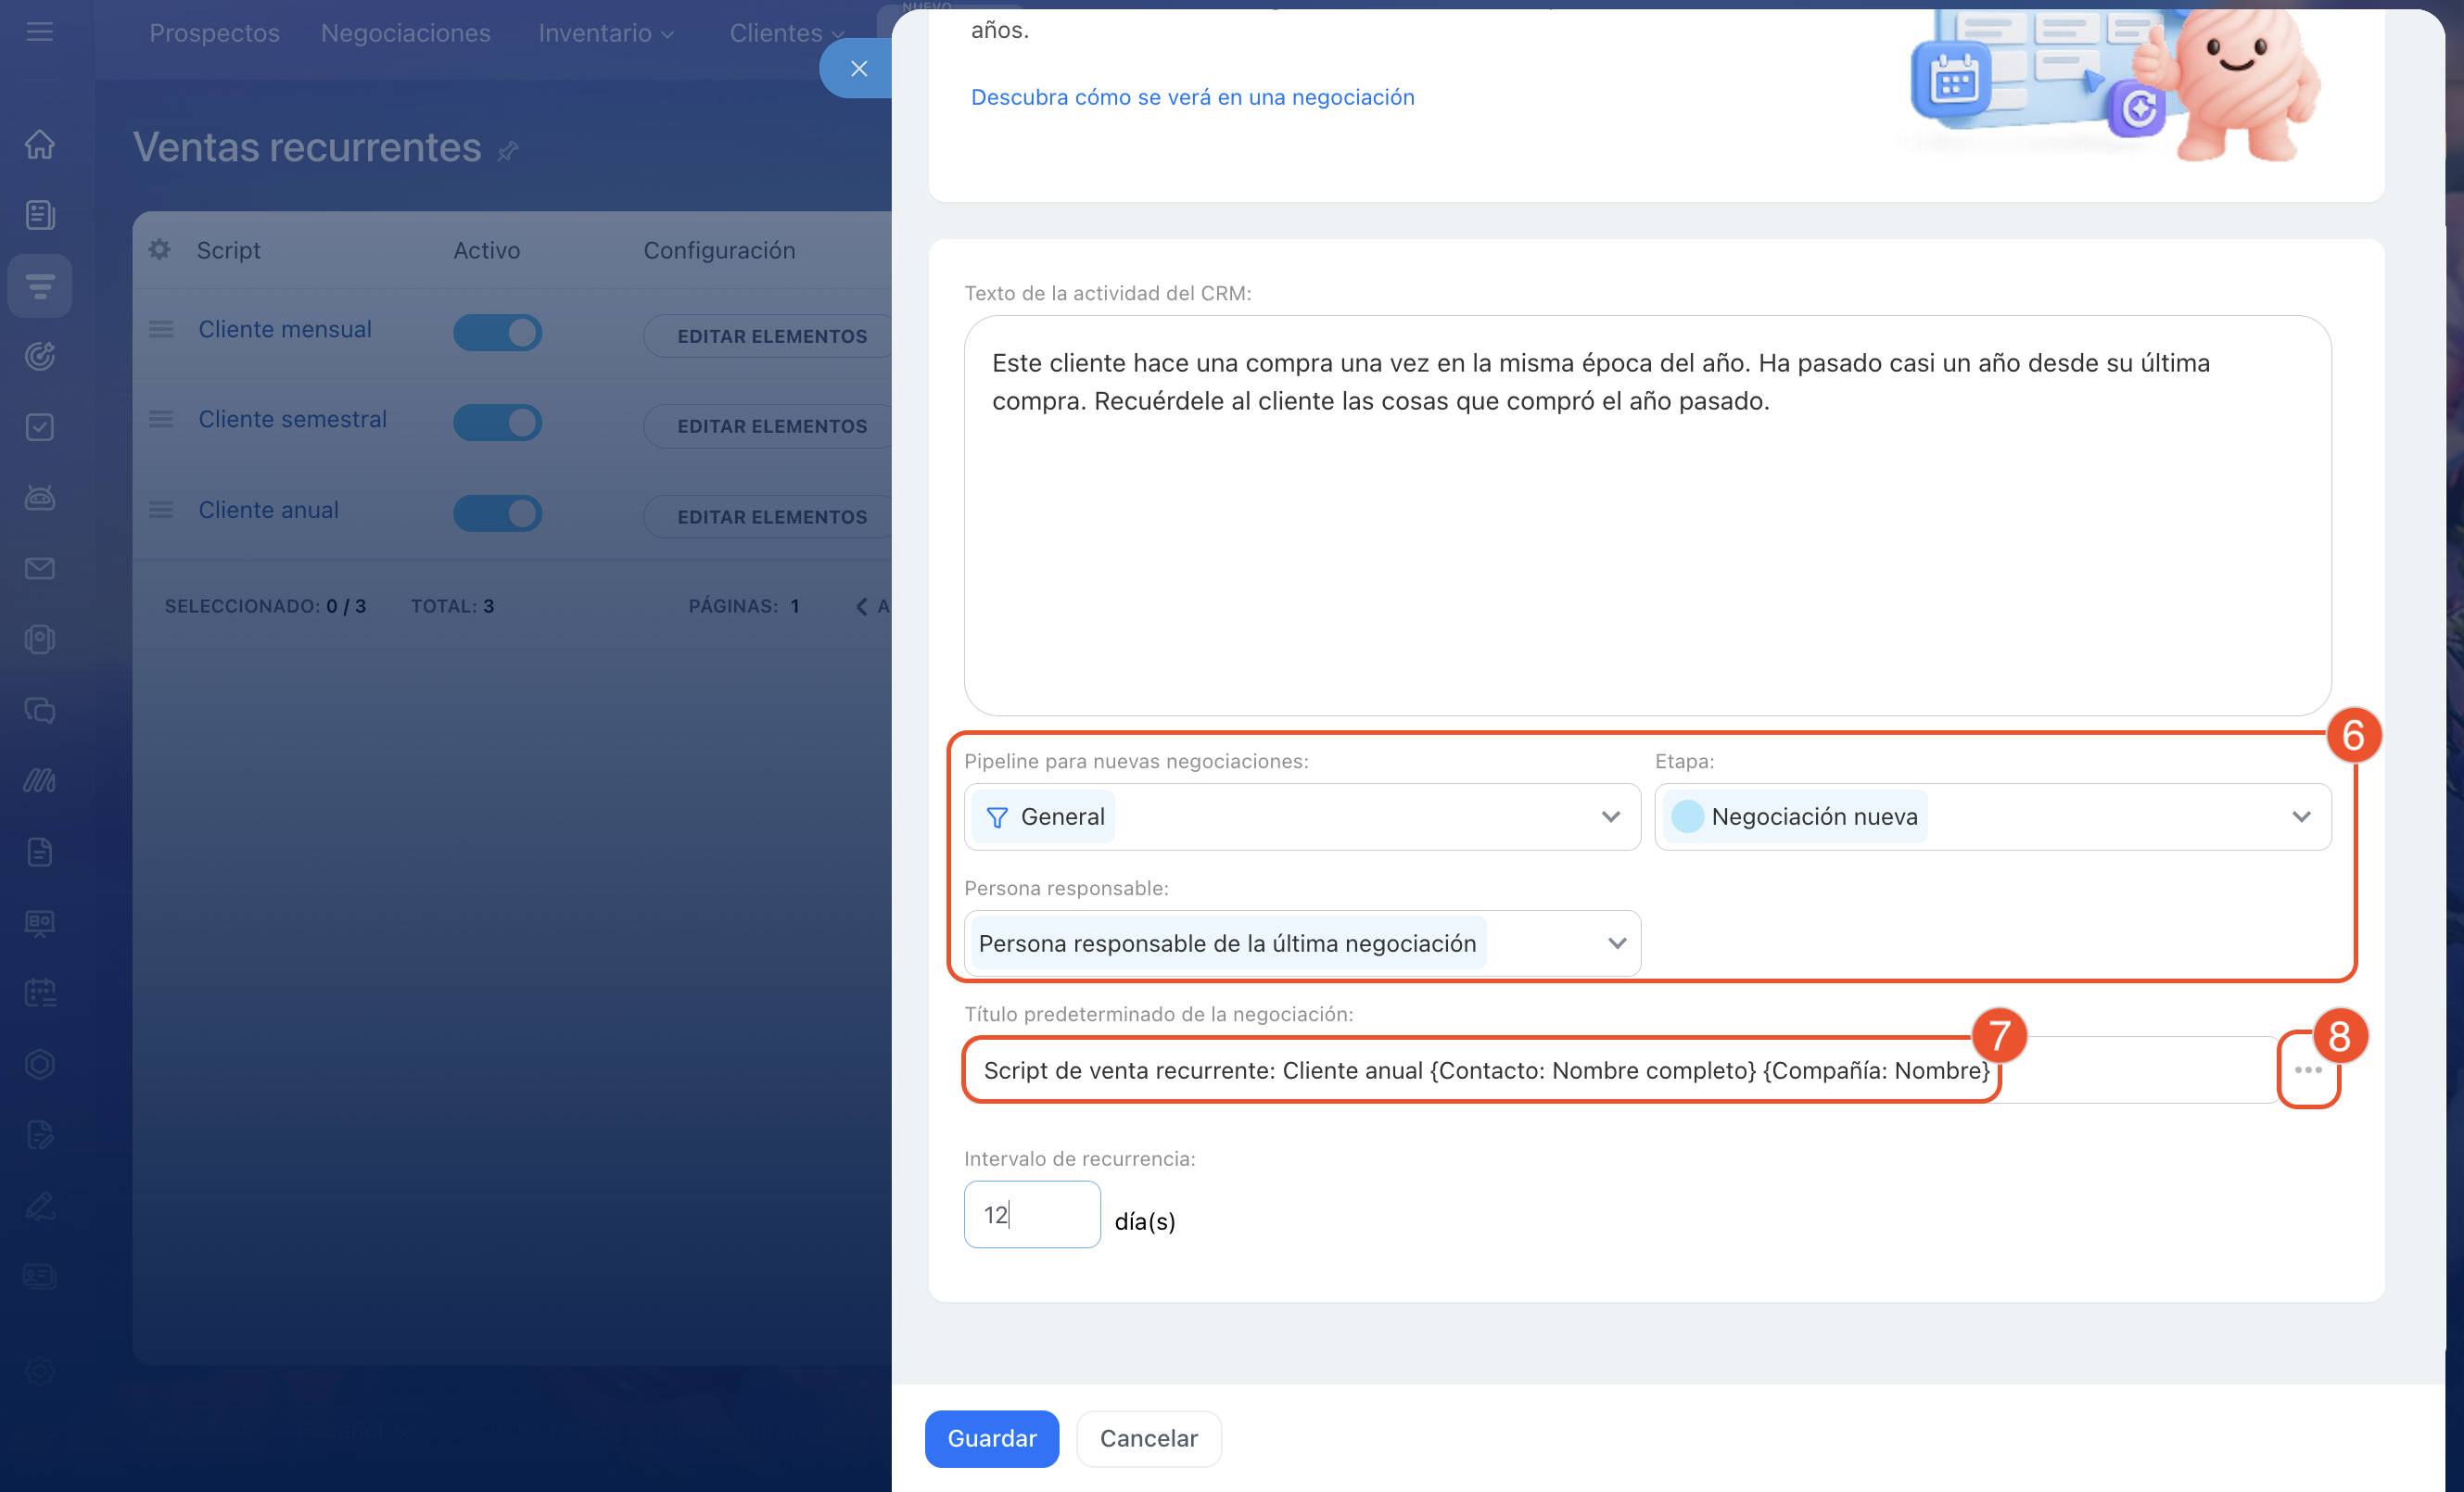Click the home icon in sidebar
2464x1492 pixels.
tap(40, 145)
